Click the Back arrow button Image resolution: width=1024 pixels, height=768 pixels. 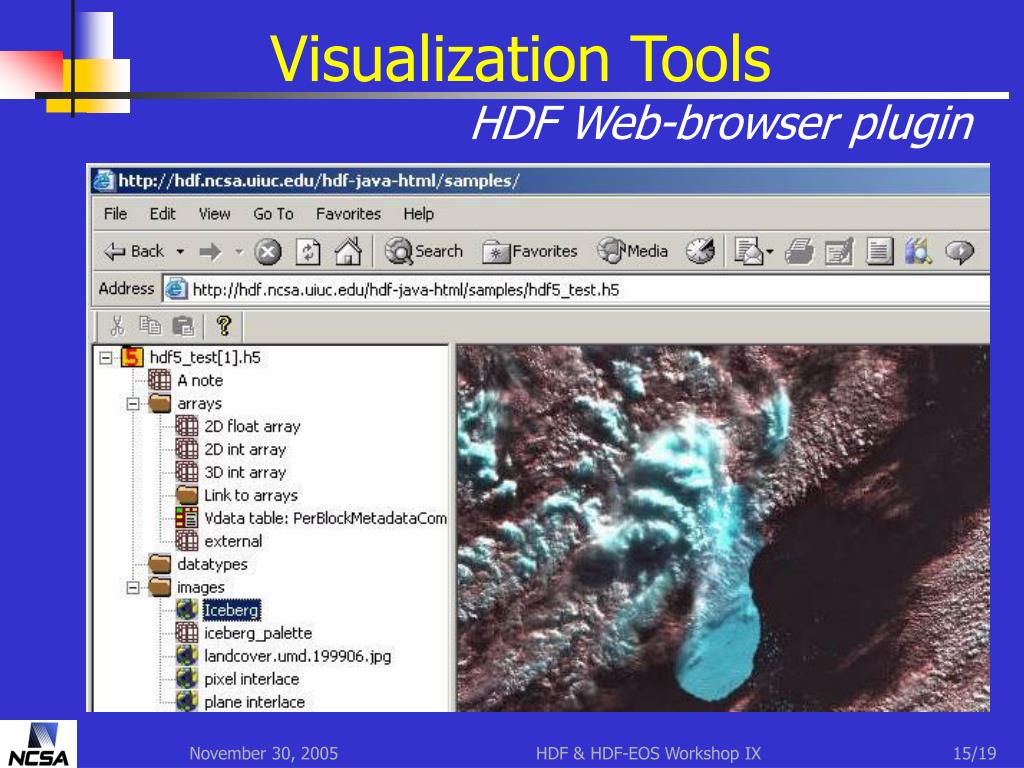(134, 251)
